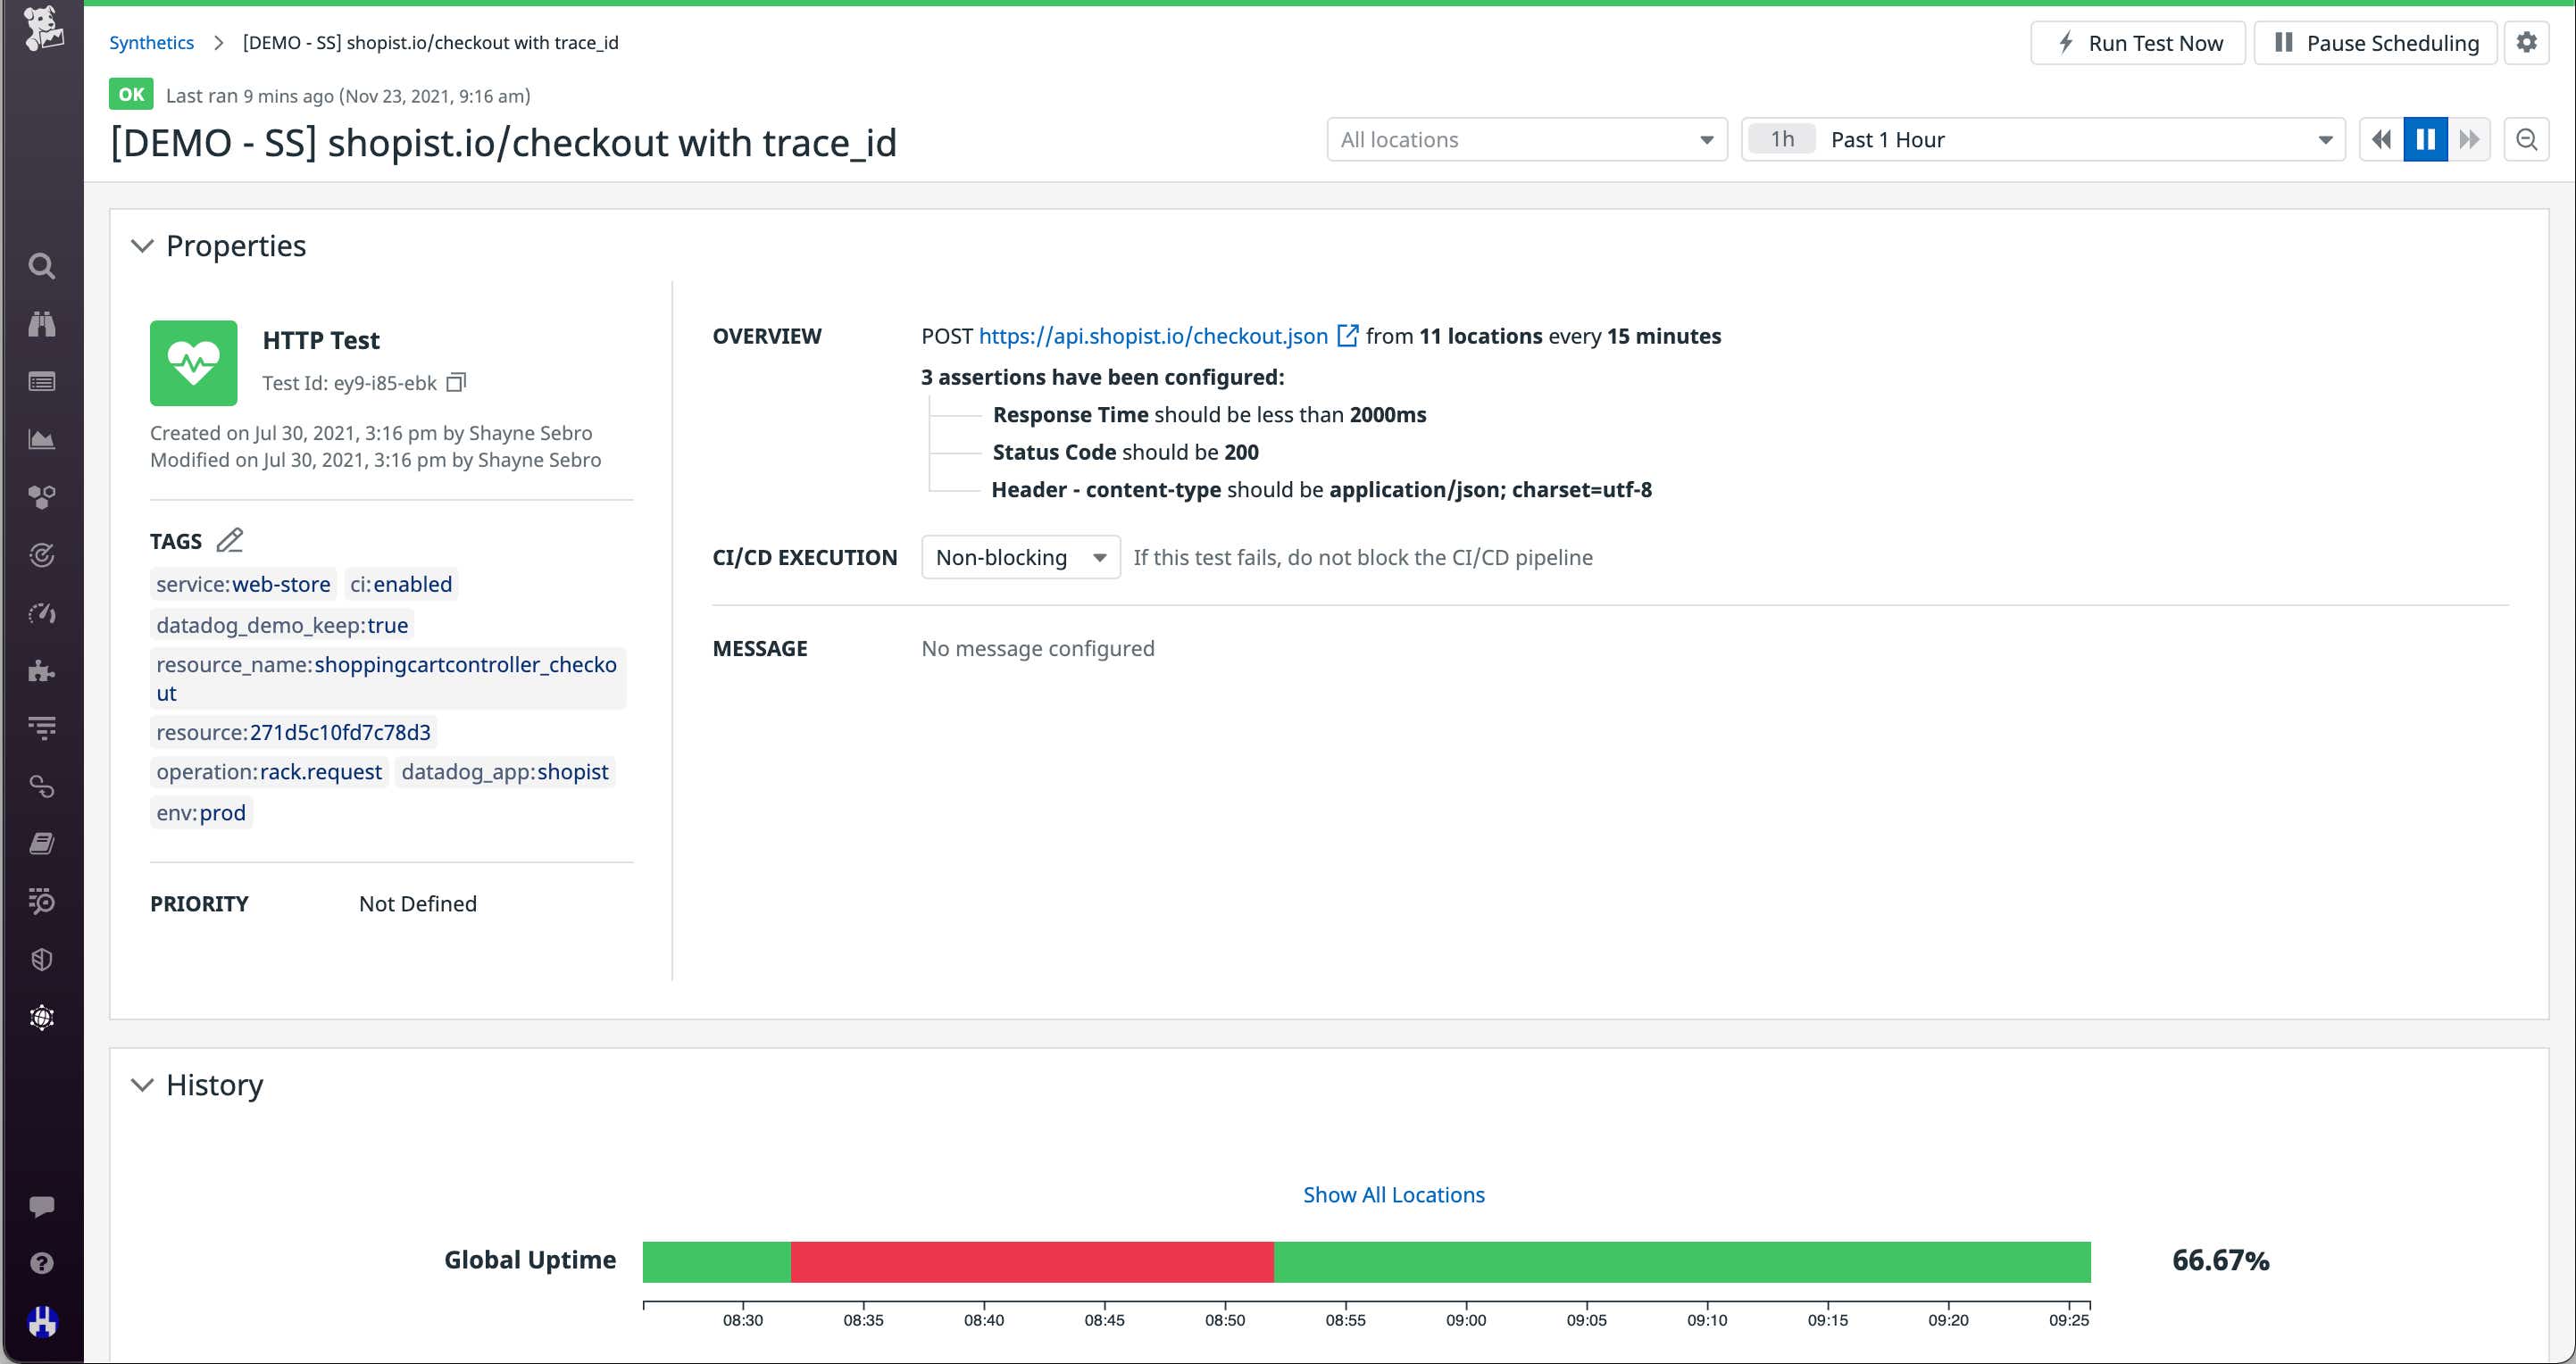Image resolution: width=2576 pixels, height=1364 pixels.
Task: Click red downtime segment of Global Uptime bar
Action: pyautogui.click(x=1032, y=1262)
